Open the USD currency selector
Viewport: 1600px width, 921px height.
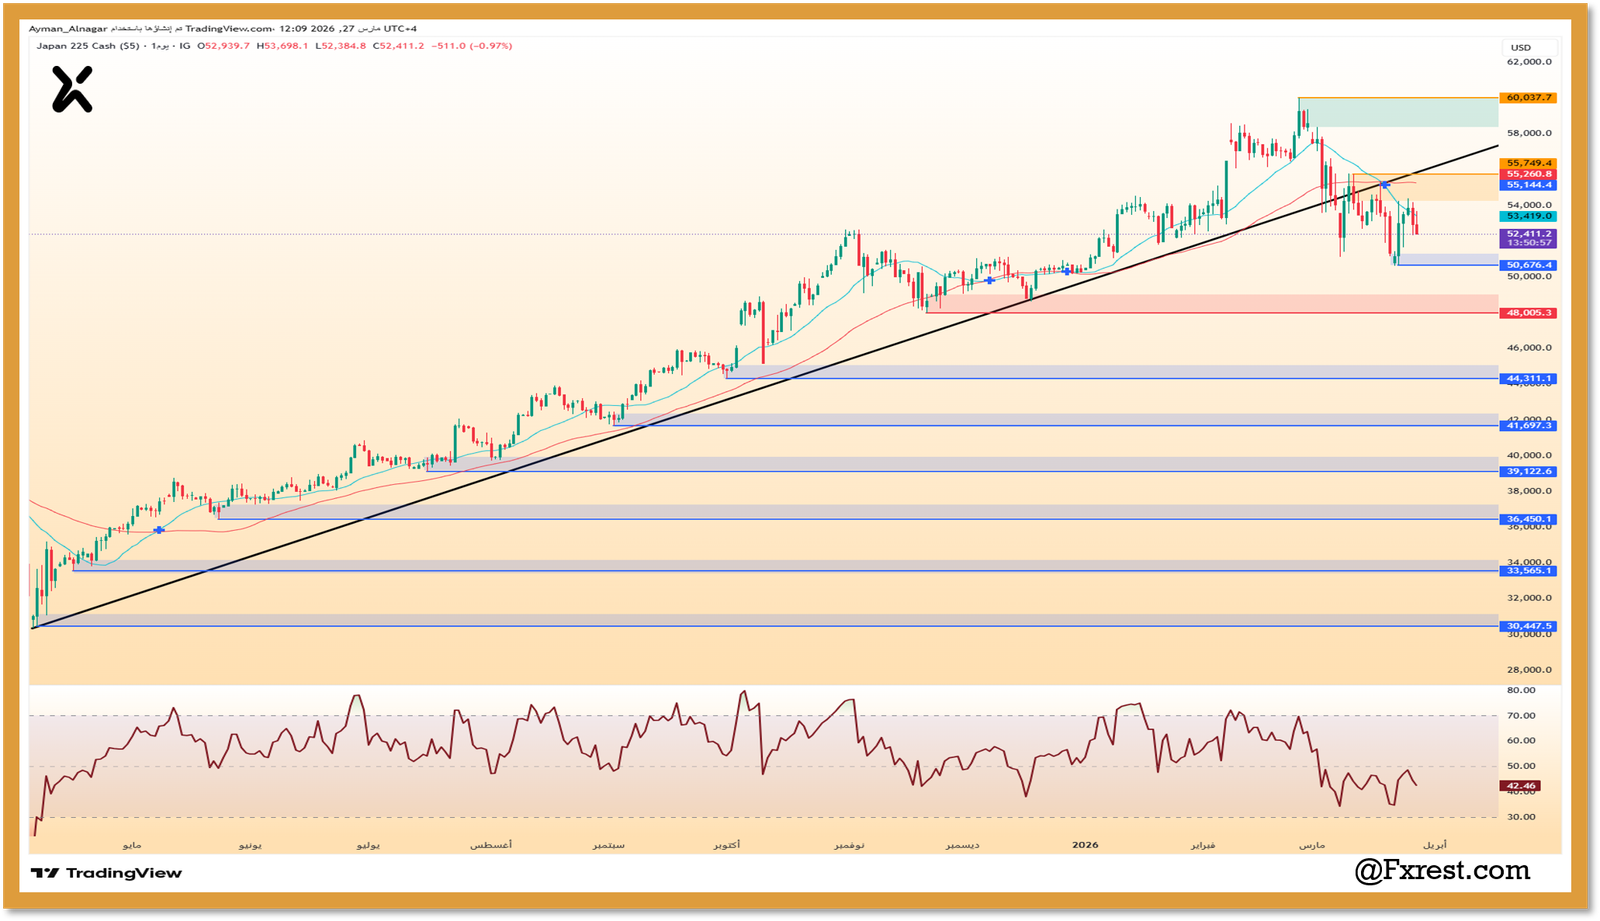pos(1520,47)
